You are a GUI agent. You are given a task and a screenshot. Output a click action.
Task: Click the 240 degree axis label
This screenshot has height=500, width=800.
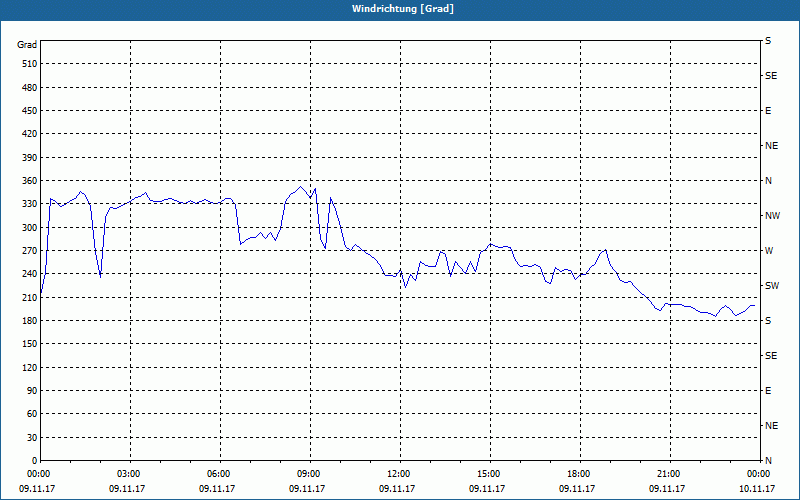30,273
